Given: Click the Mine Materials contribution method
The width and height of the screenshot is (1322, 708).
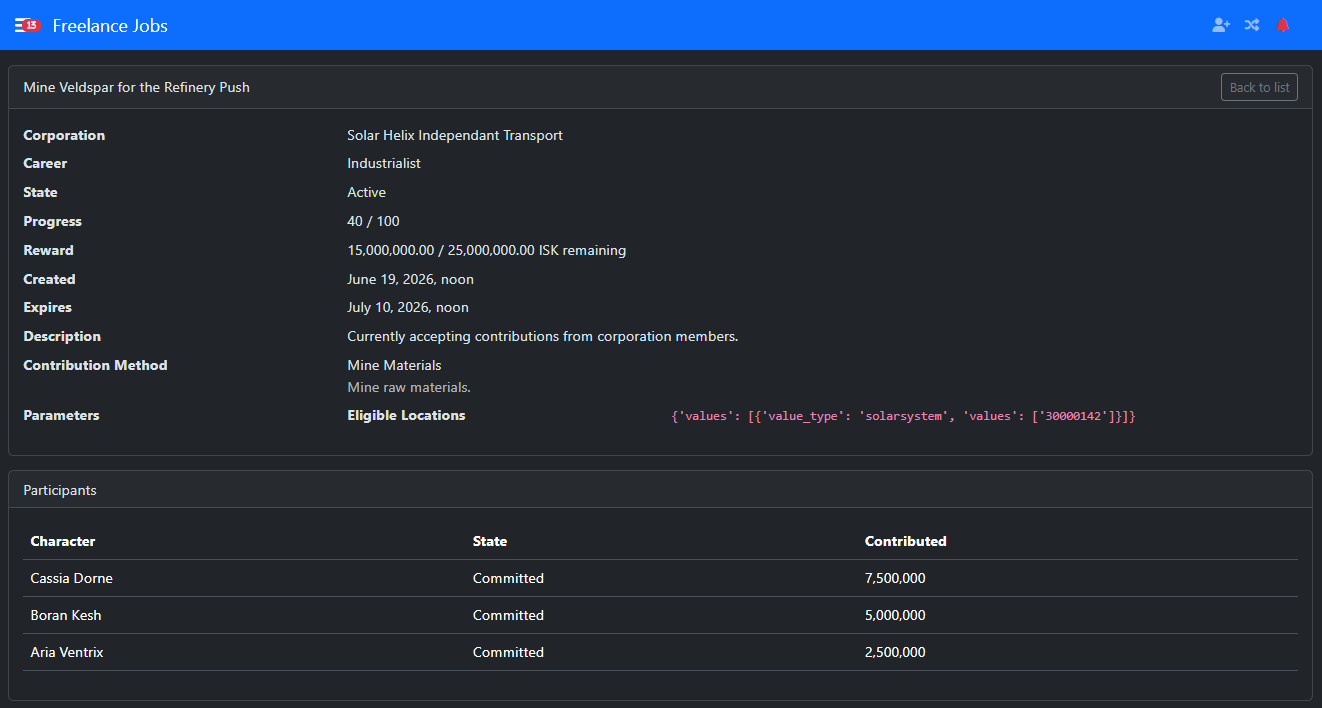Looking at the screenshot, I should pyautogui.click(x=394, y=365).
